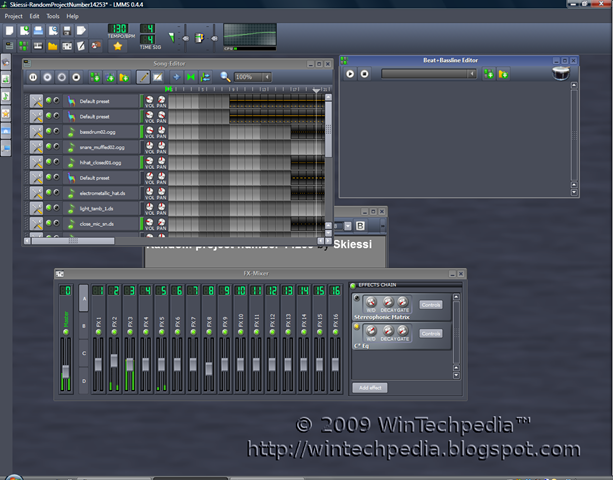Stop playback in Beat+Bassline Editor
The image size is (613, 480).
point(364,73)
